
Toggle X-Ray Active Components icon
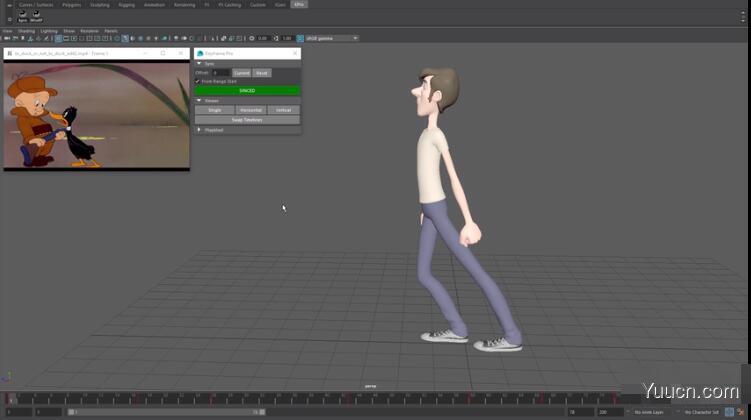click(x=231, y=38)
